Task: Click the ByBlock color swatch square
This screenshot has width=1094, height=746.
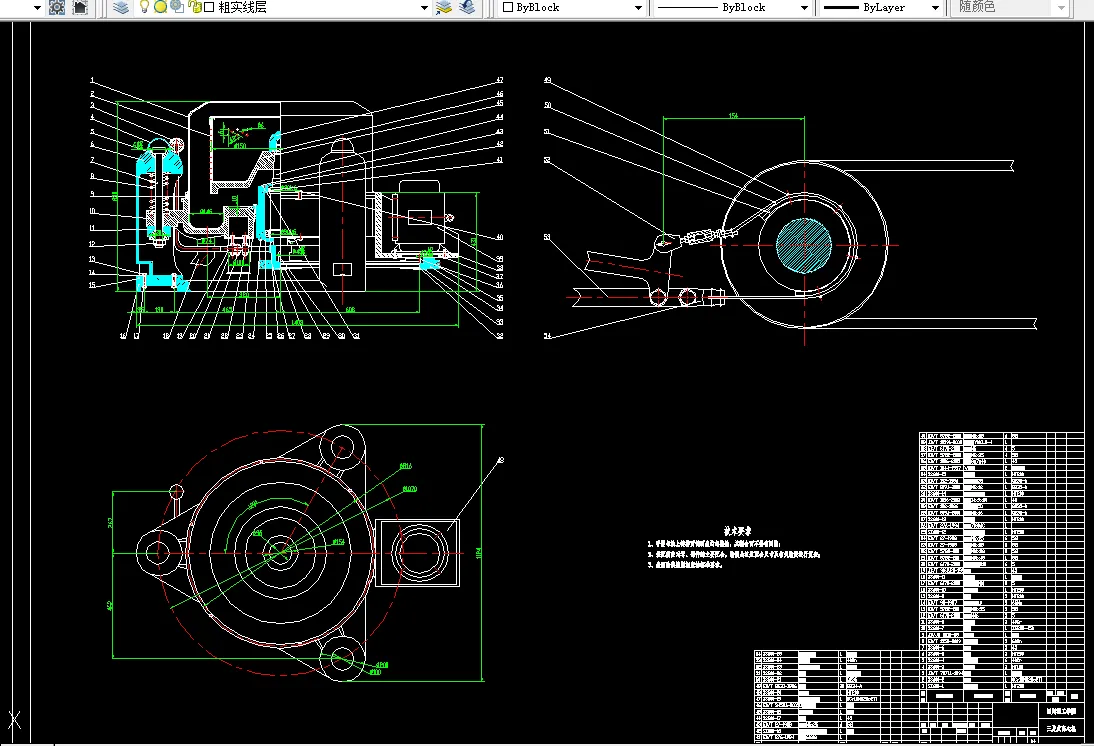Action: point(508,7)
